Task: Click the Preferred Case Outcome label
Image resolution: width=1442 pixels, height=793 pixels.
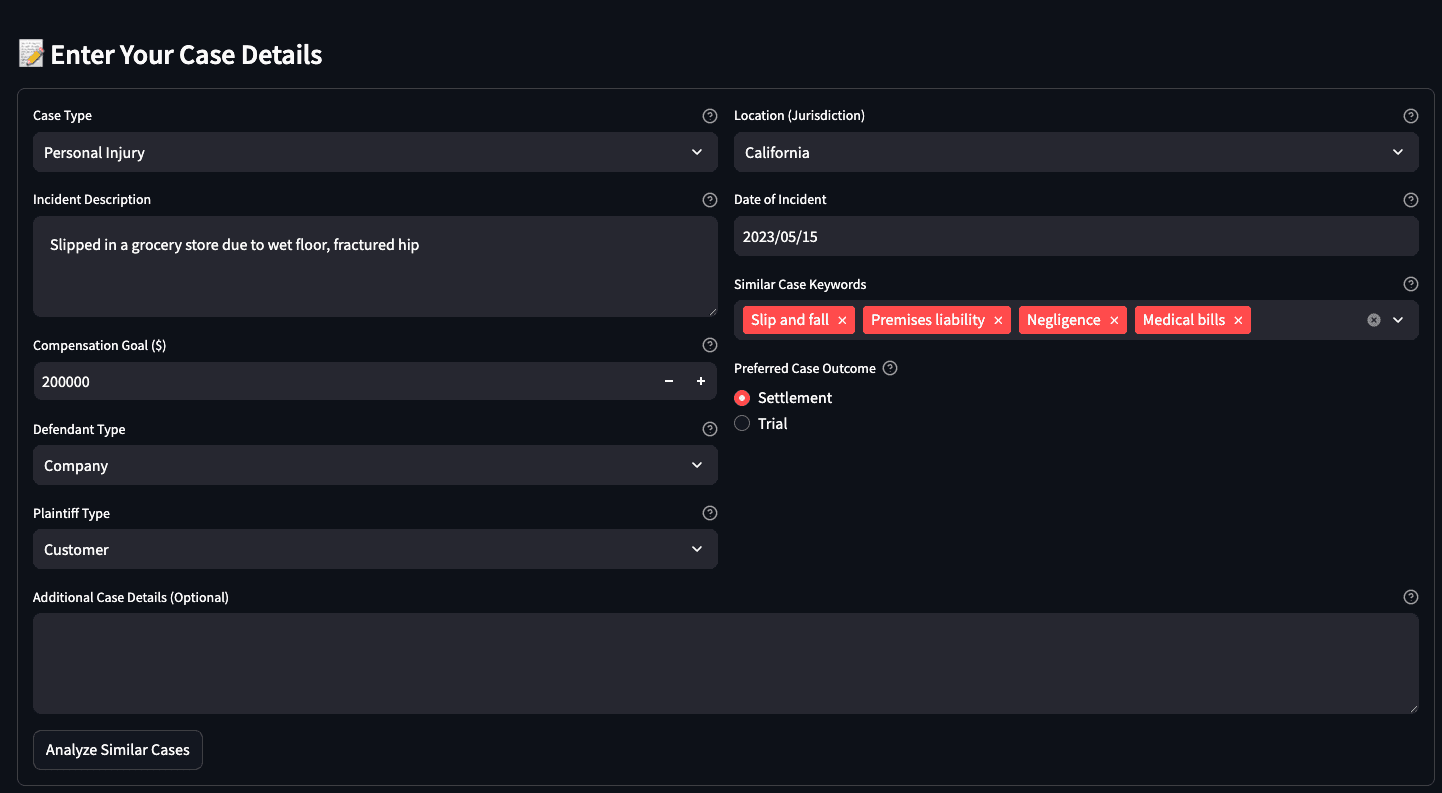Action: pyautogui.click(x=805, y=368)
